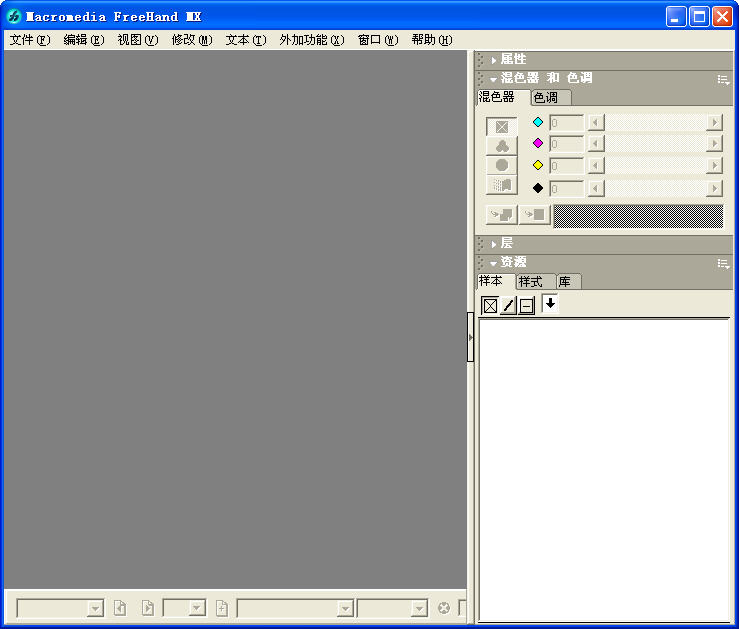Click the cyan slider left arrow

[596, 123]
